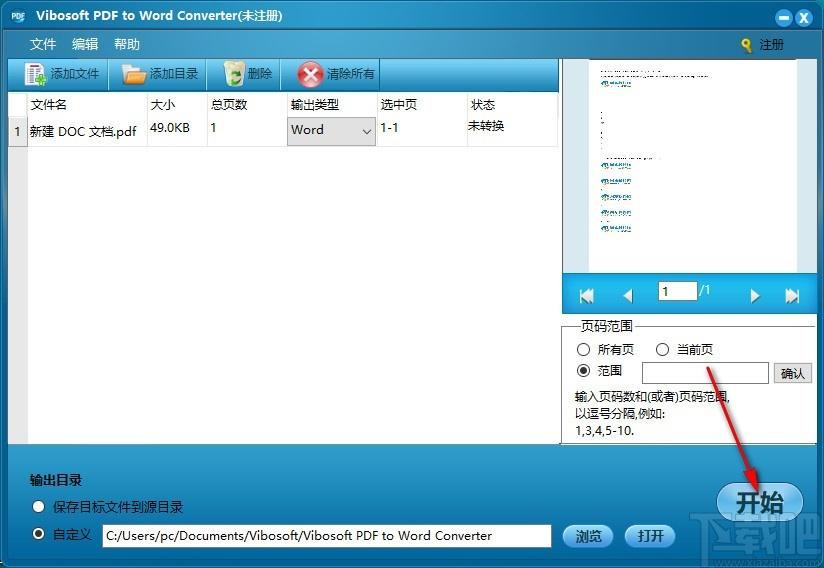
Task: Open the Word output type dropdown
Action: [331, 131]
